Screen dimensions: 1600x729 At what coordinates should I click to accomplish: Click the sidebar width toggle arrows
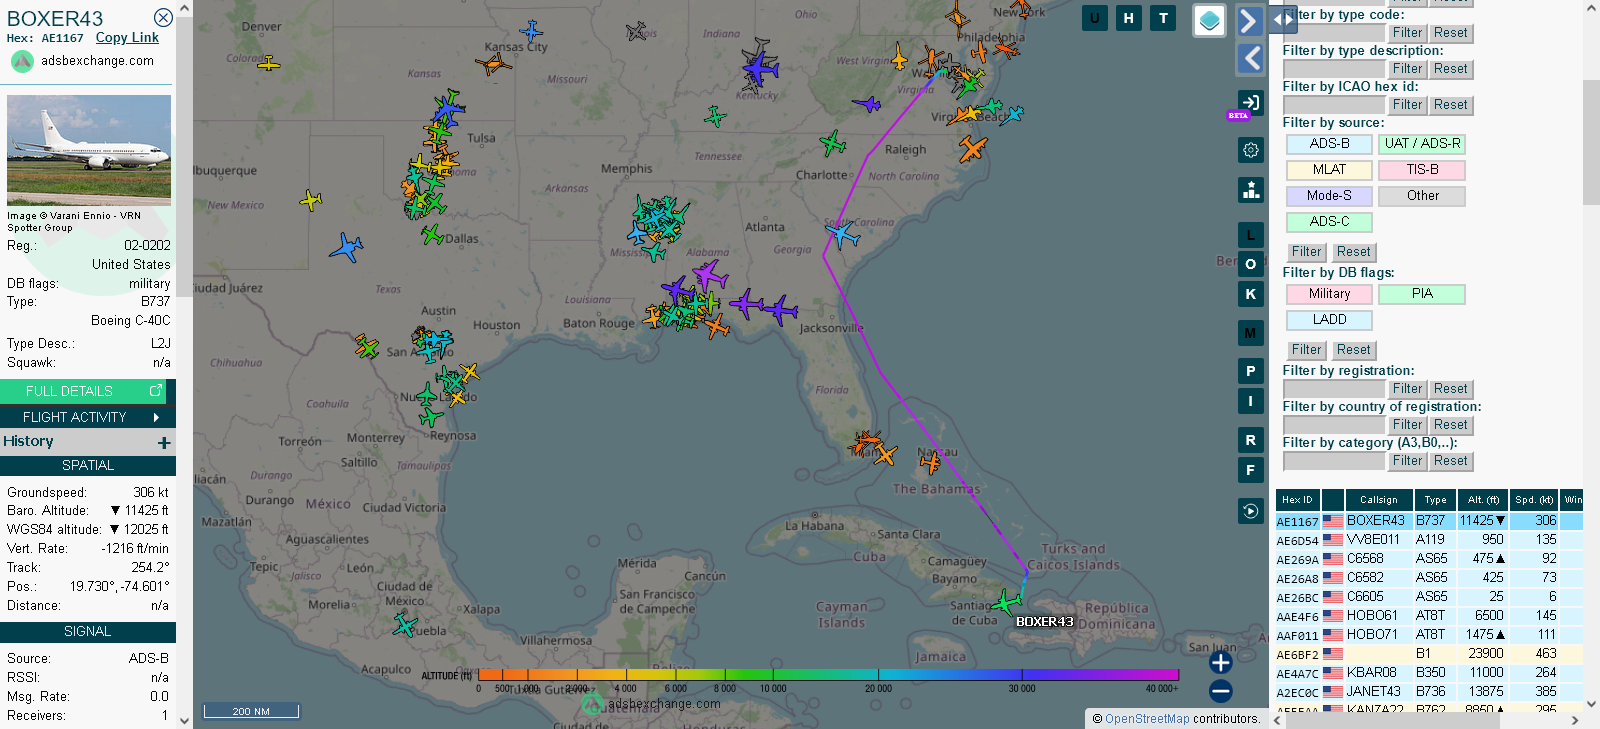pyautogui.click(x=1283, y=18)
